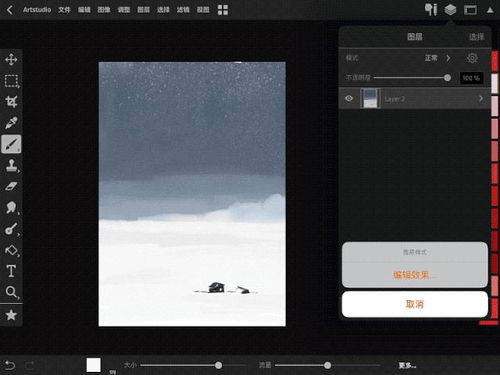Viewport: 500px width, 375px height.
Task: Adjust the layer opacity slider handle
Action: [447, 78]
